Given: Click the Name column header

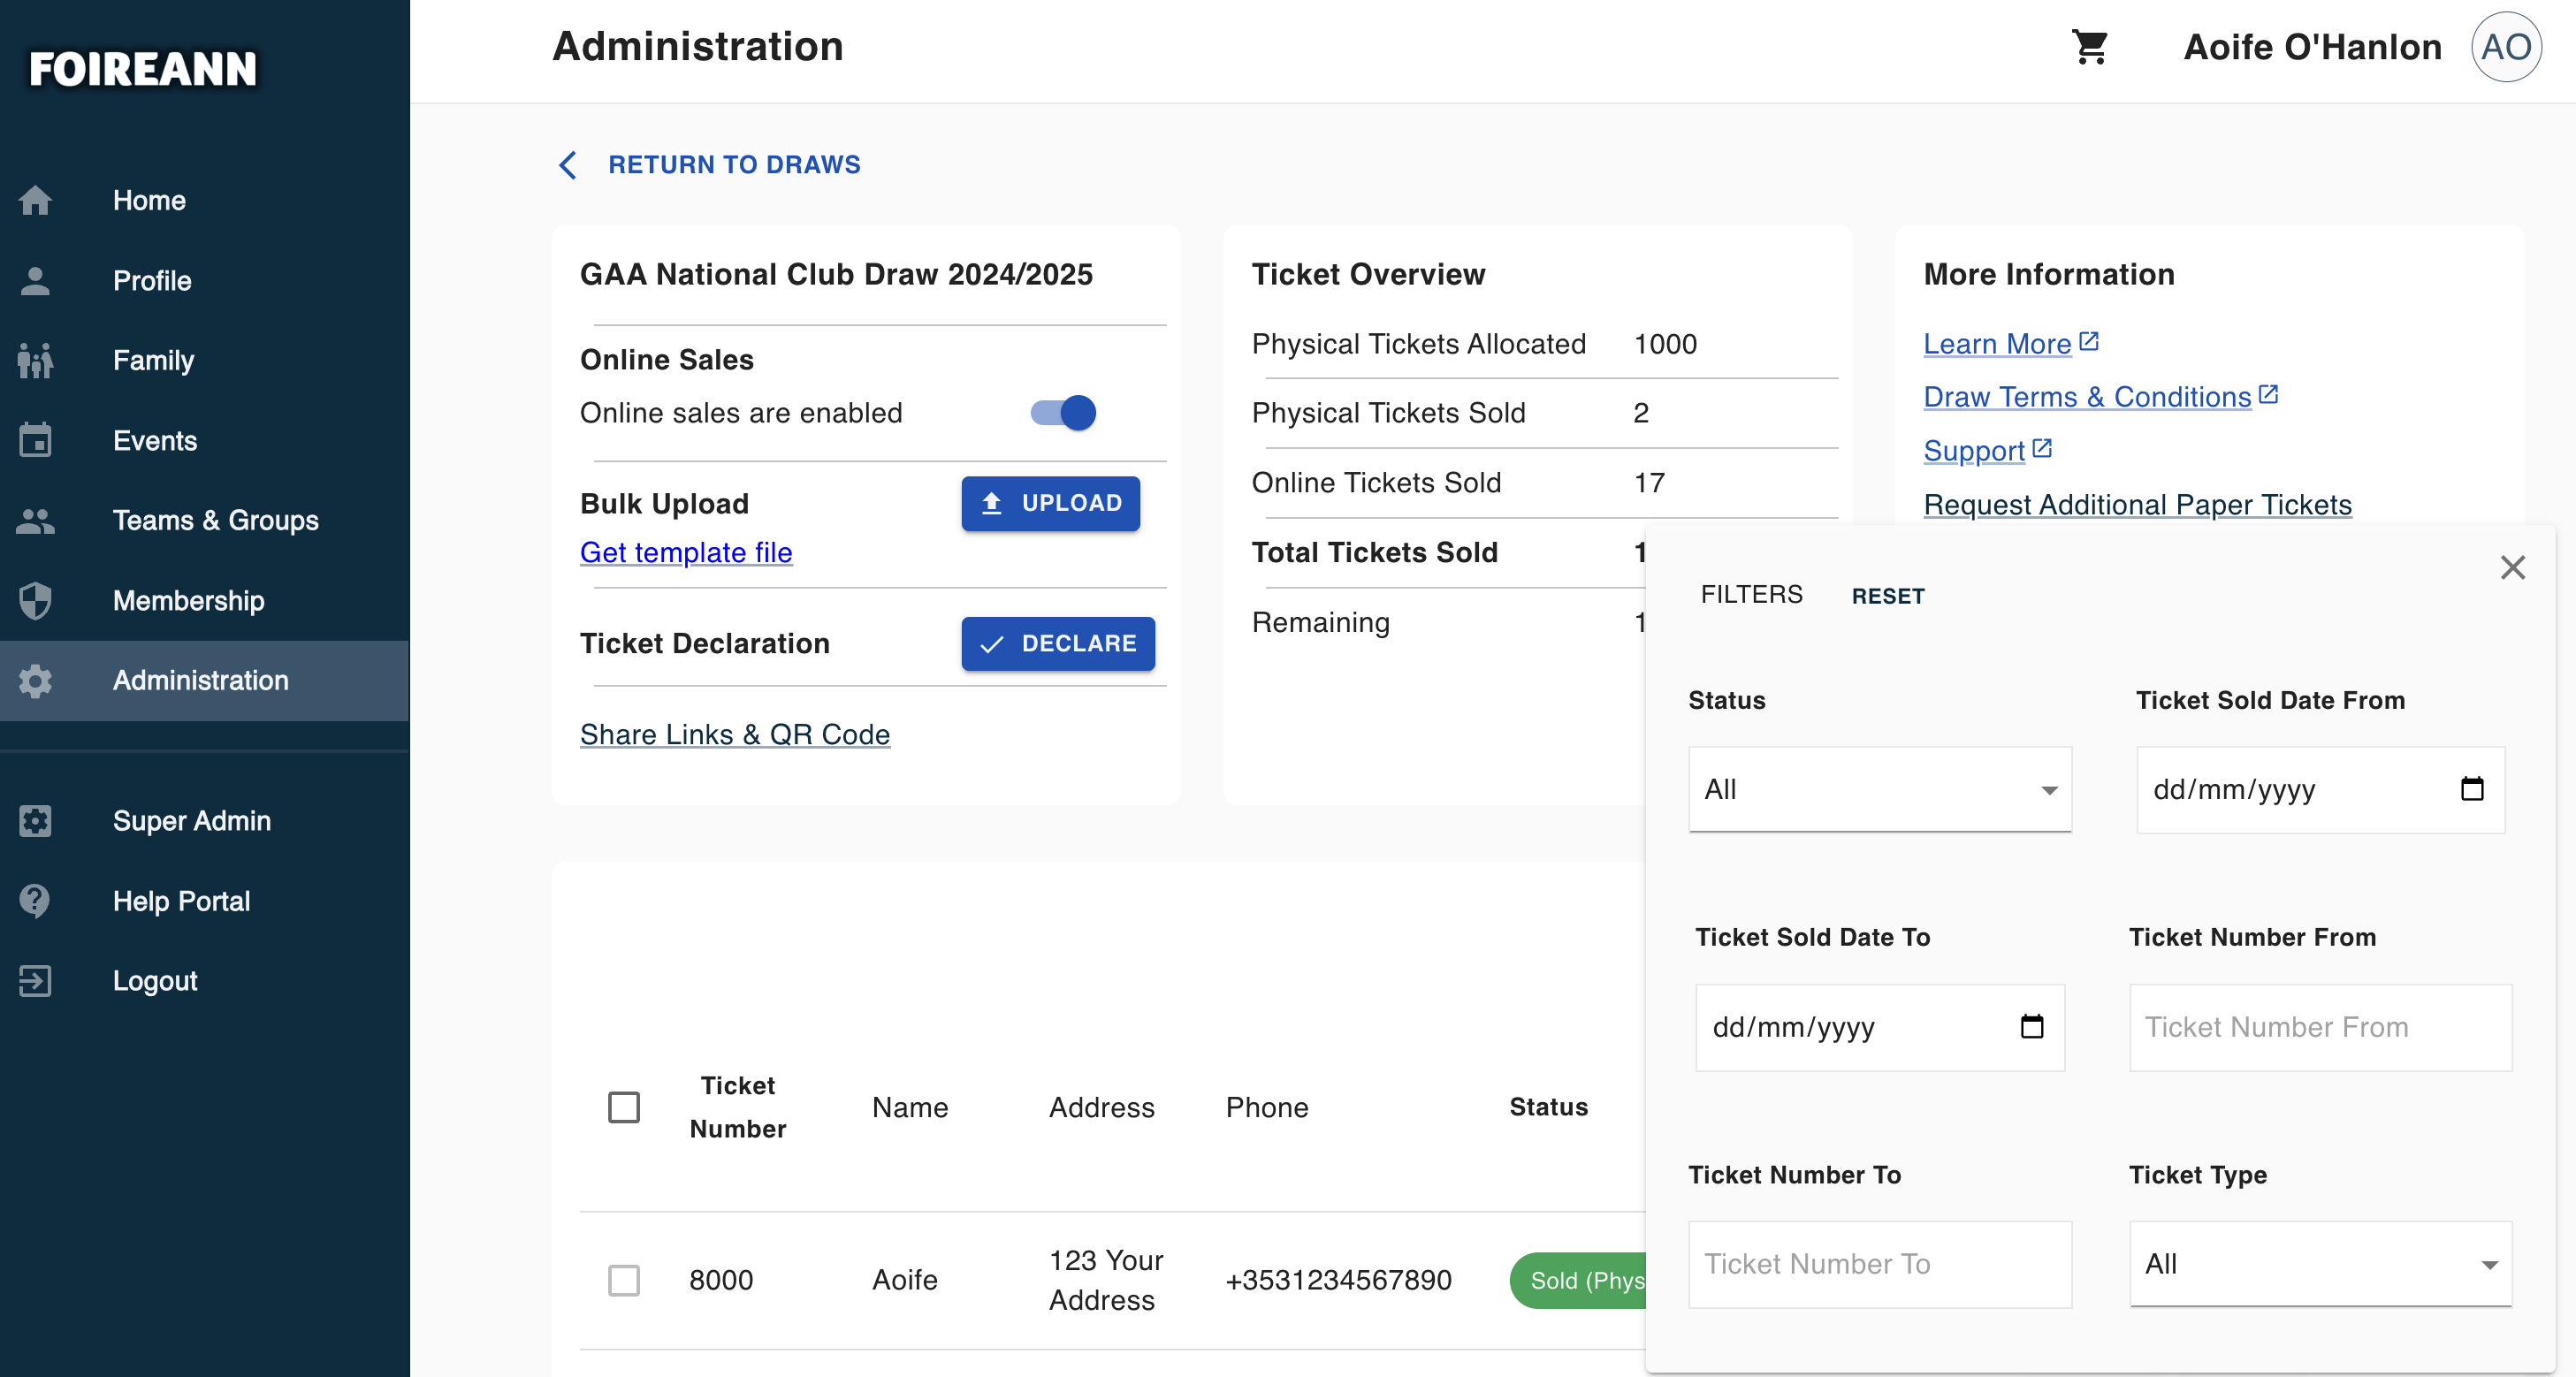Looking at the screenshot, I should (910, 1107).
